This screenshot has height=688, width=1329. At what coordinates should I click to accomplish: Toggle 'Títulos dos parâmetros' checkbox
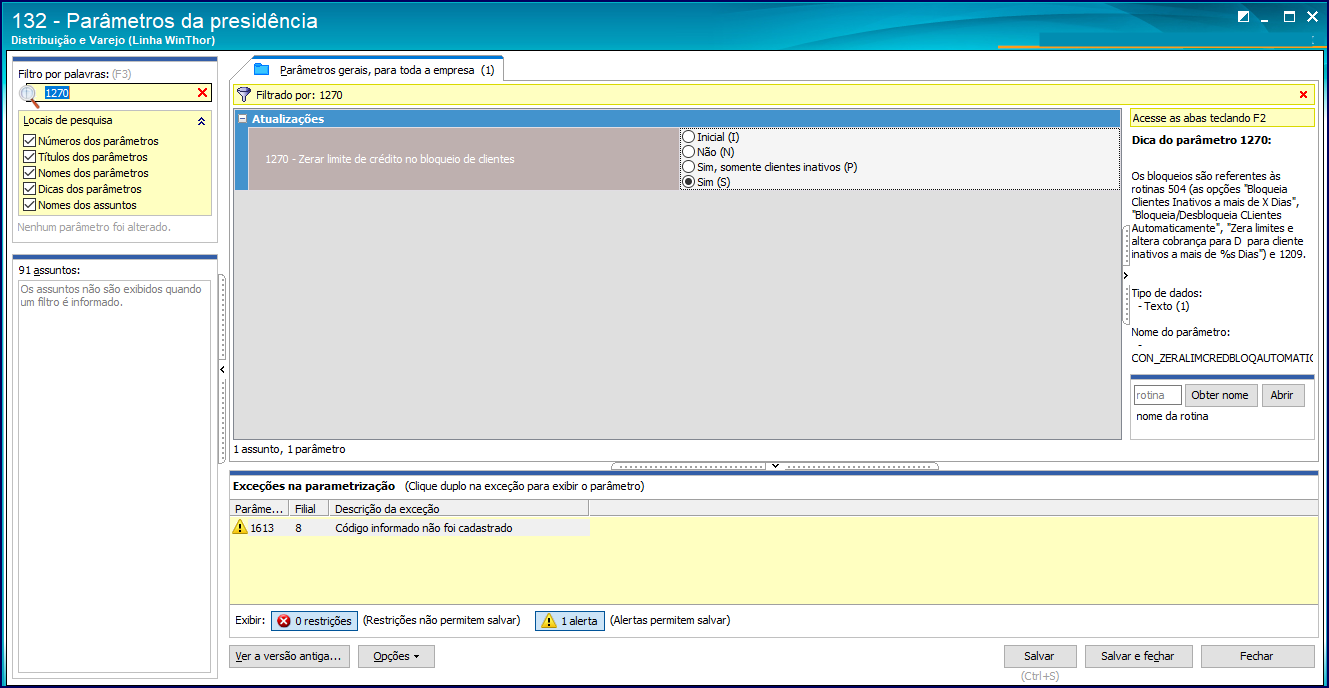tap(29, 157)
